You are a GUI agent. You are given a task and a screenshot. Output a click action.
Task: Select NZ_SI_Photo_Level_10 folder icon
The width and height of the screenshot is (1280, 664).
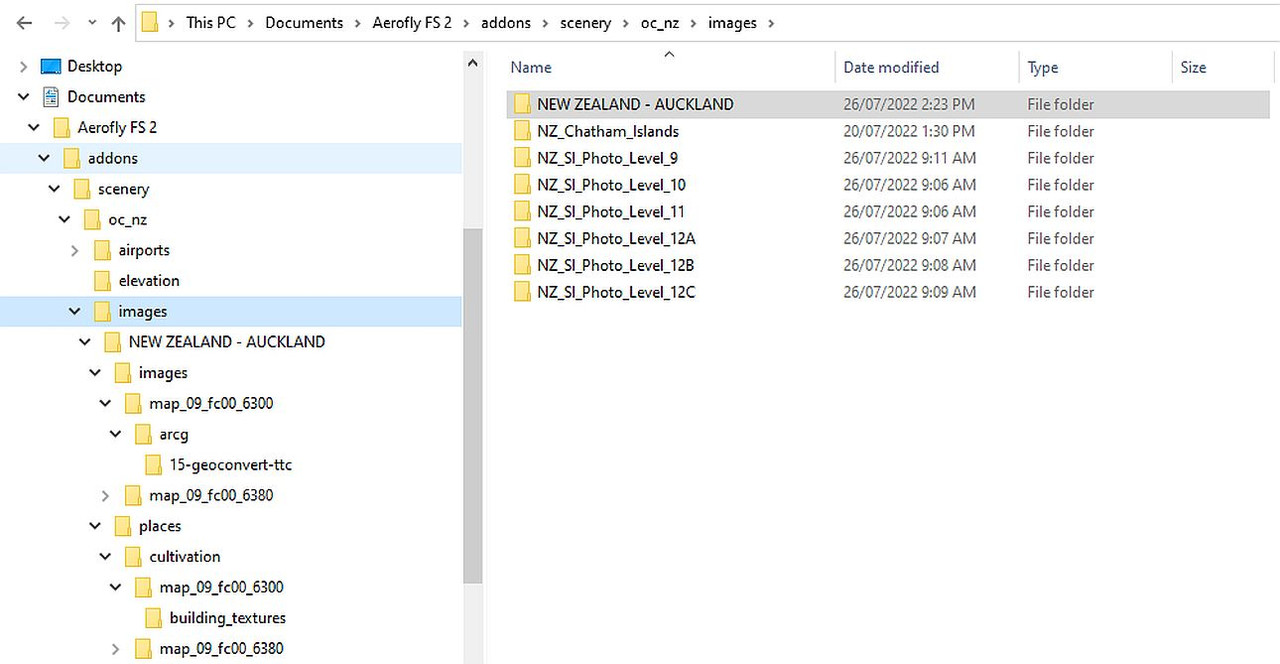[521, 185]
